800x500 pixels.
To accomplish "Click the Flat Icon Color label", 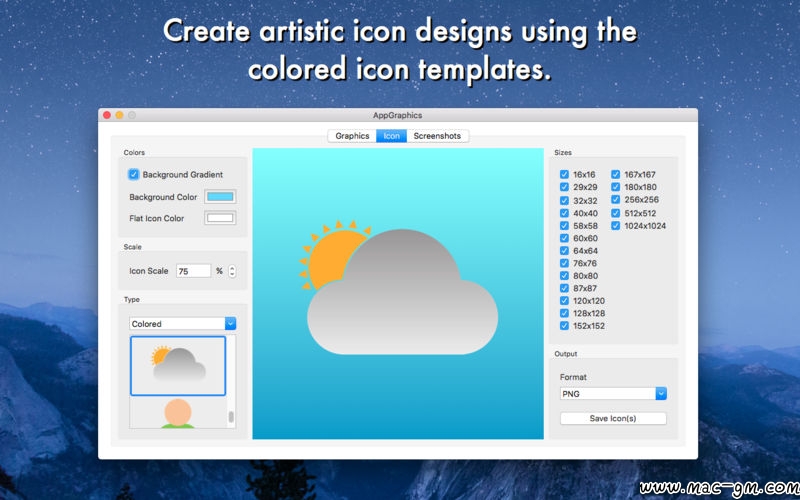I will tap(157, 218).
